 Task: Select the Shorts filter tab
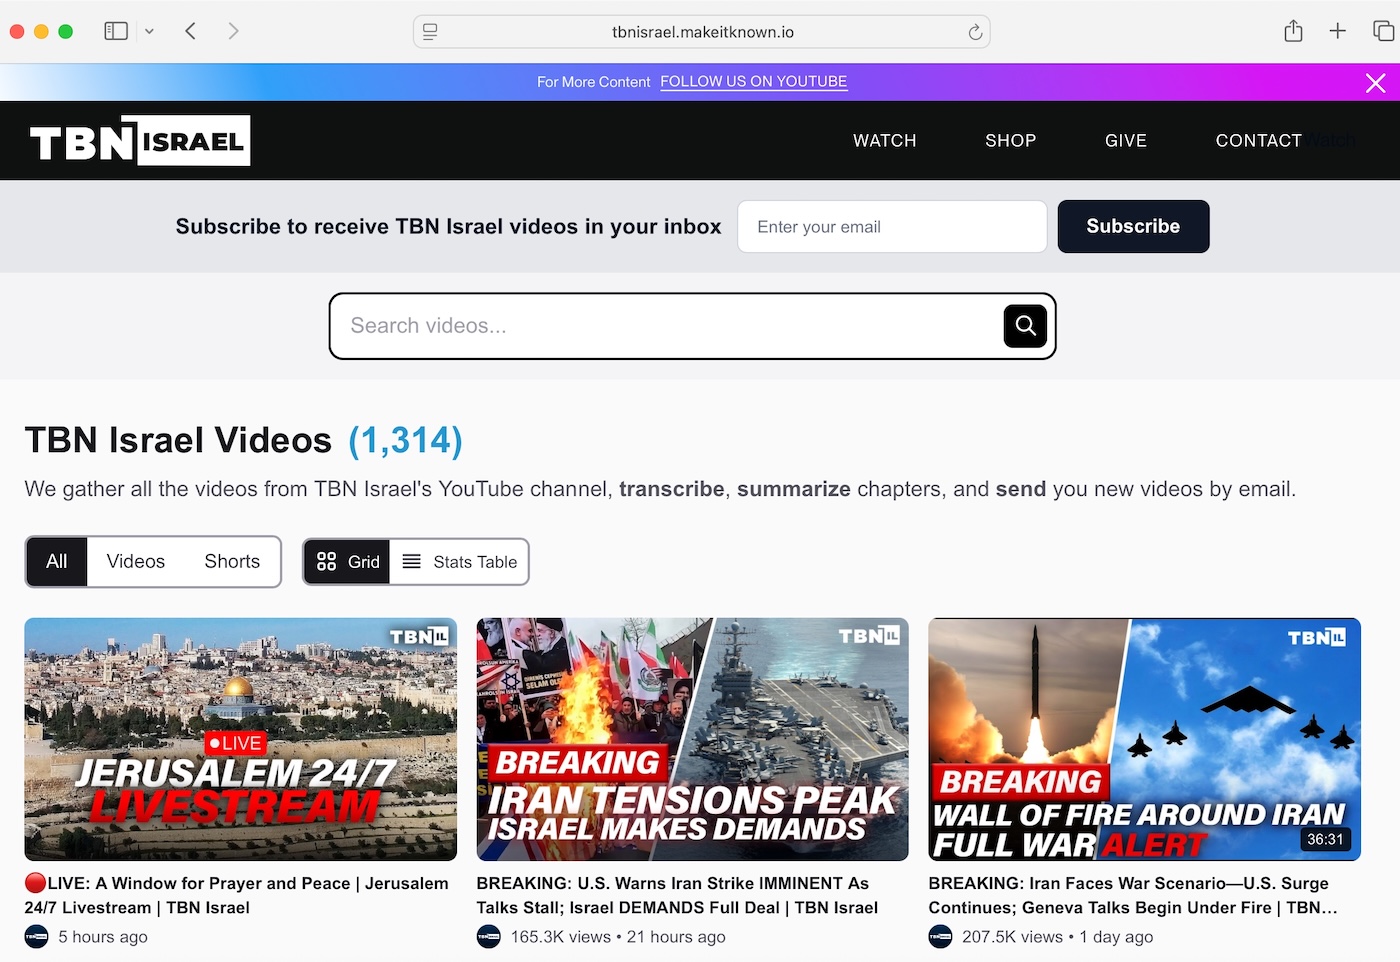pos(232,562)
